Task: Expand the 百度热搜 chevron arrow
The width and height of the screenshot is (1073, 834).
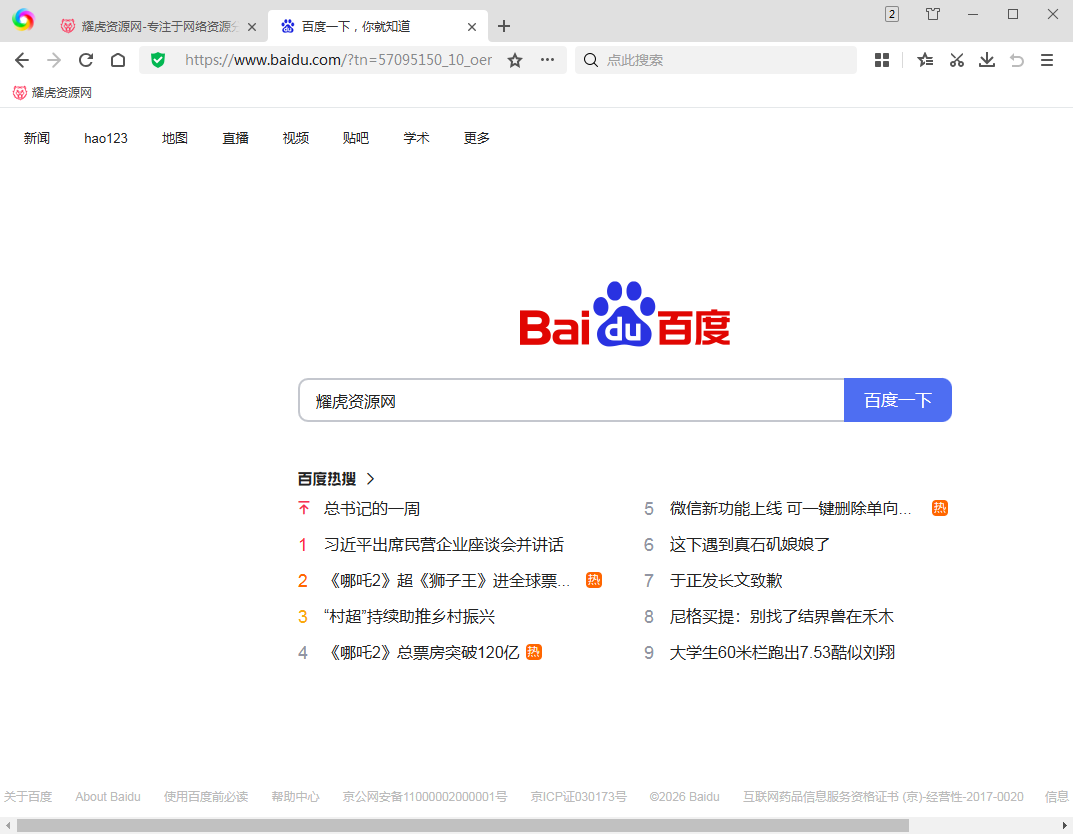Action: 371,479
